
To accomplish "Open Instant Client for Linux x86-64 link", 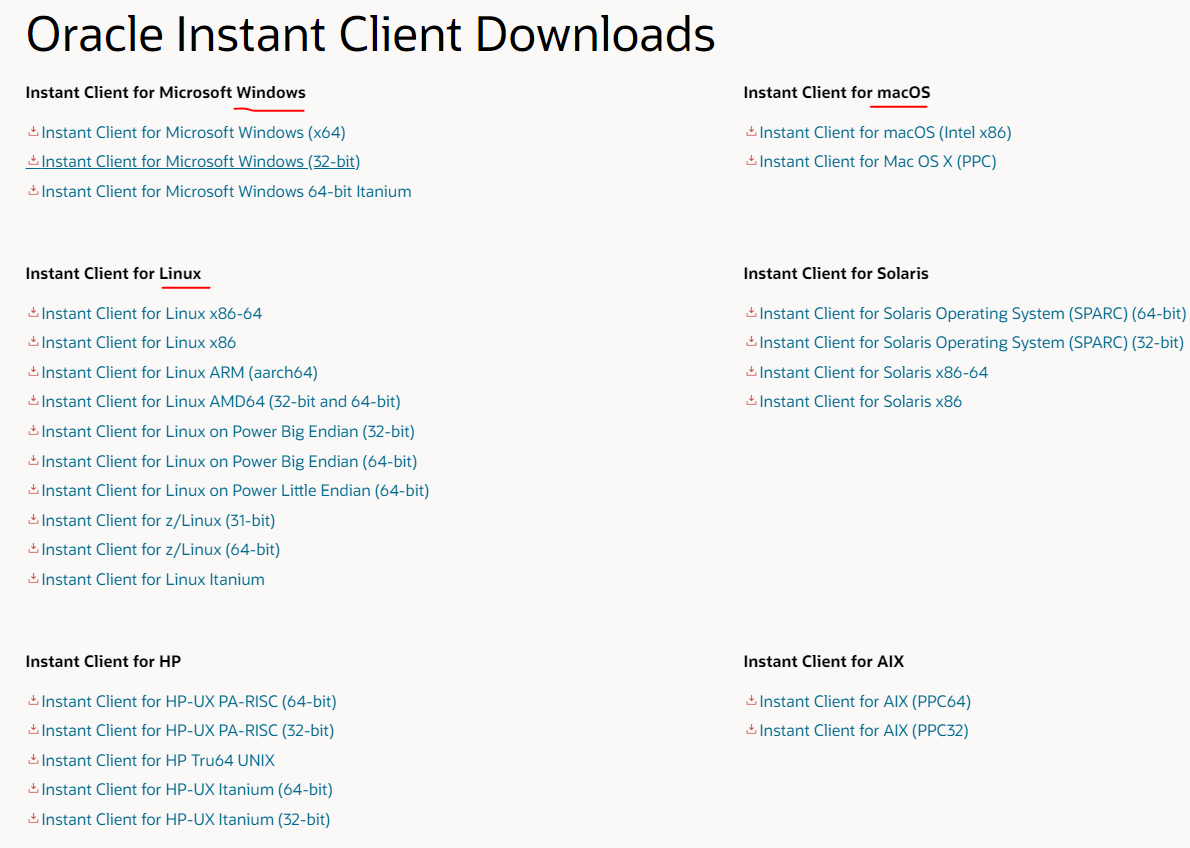I will click(152, 314).
